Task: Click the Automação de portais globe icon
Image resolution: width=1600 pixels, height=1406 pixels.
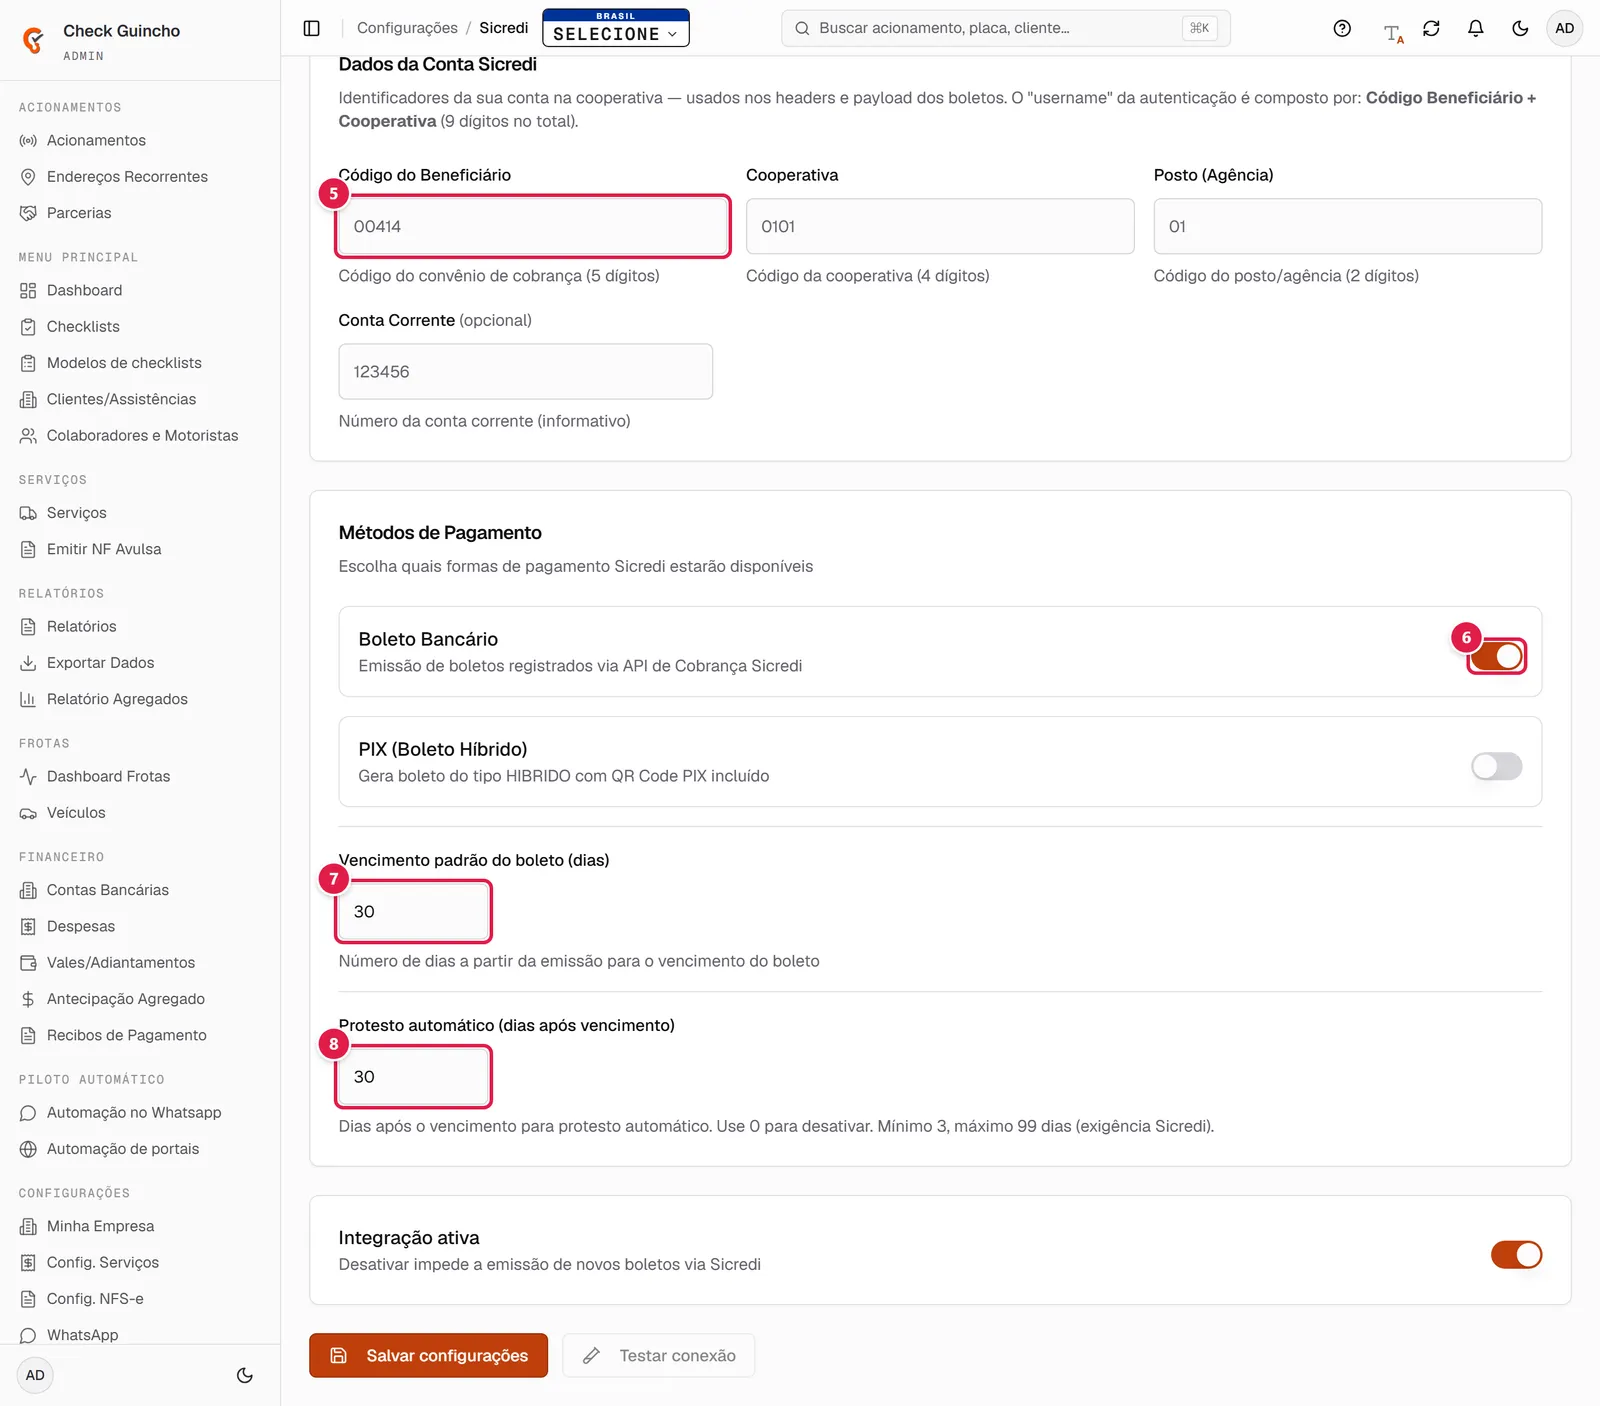Action: tap(28, 1149)
